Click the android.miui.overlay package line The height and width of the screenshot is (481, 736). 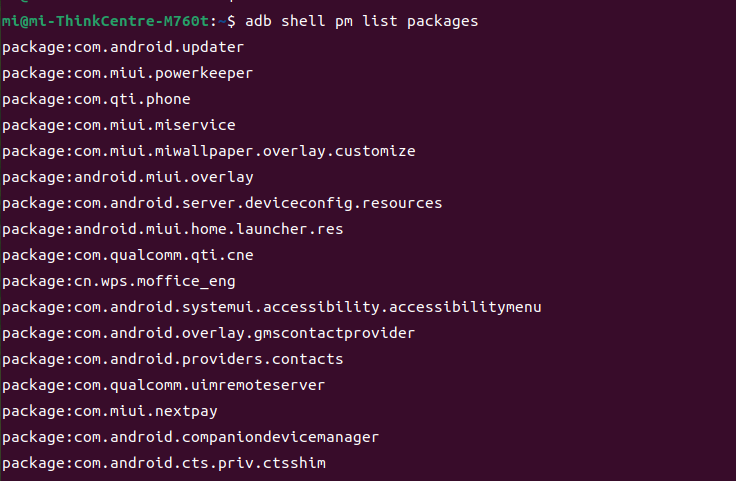pos(128,177)
